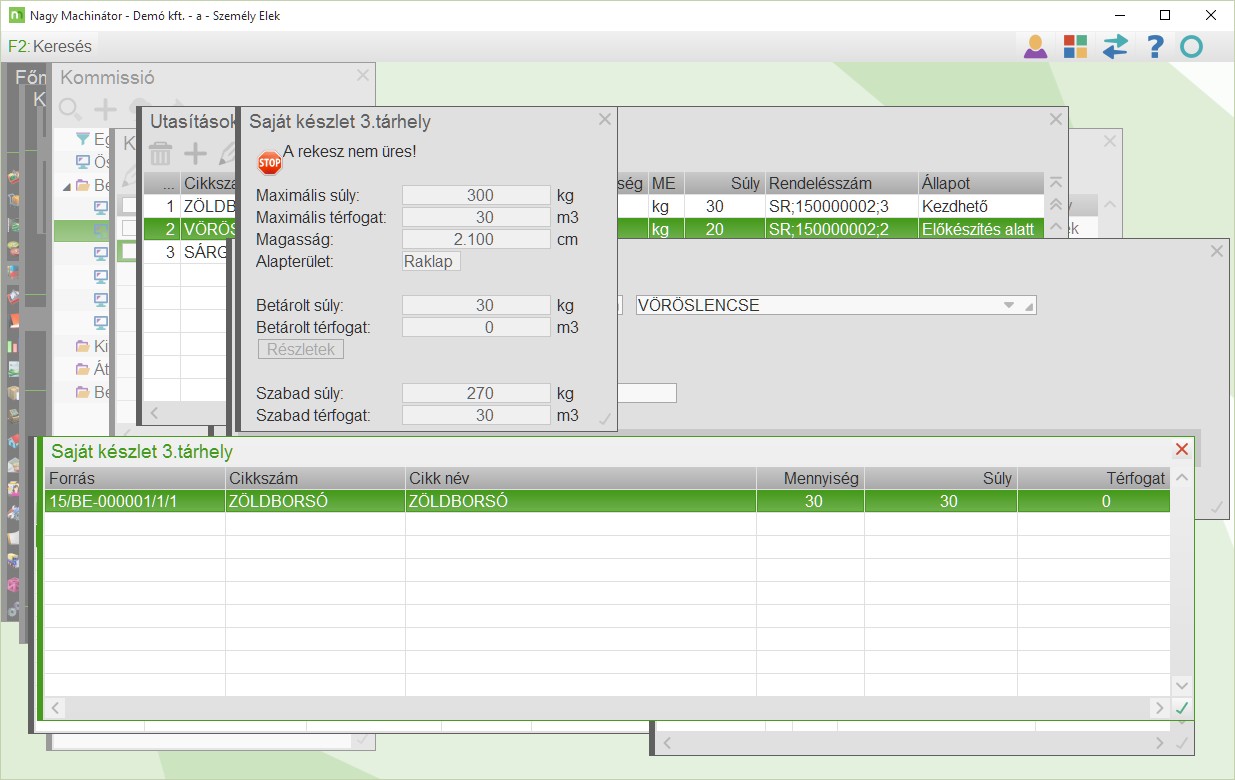Select the Ös monitor item in Kommissió tree
This screenshot has height=780, width=1235.
[93, 162]
